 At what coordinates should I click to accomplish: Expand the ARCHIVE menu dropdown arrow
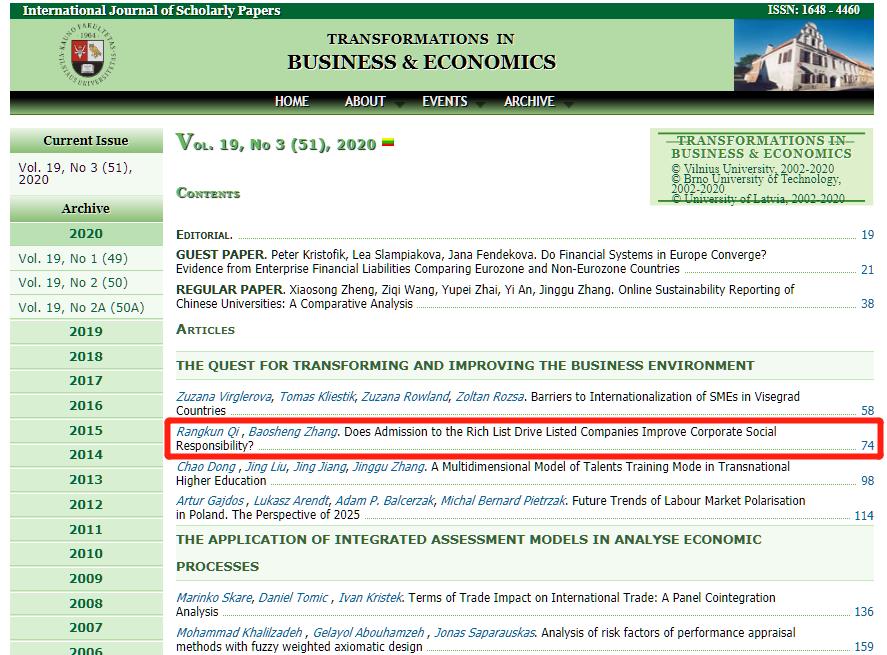568,103
